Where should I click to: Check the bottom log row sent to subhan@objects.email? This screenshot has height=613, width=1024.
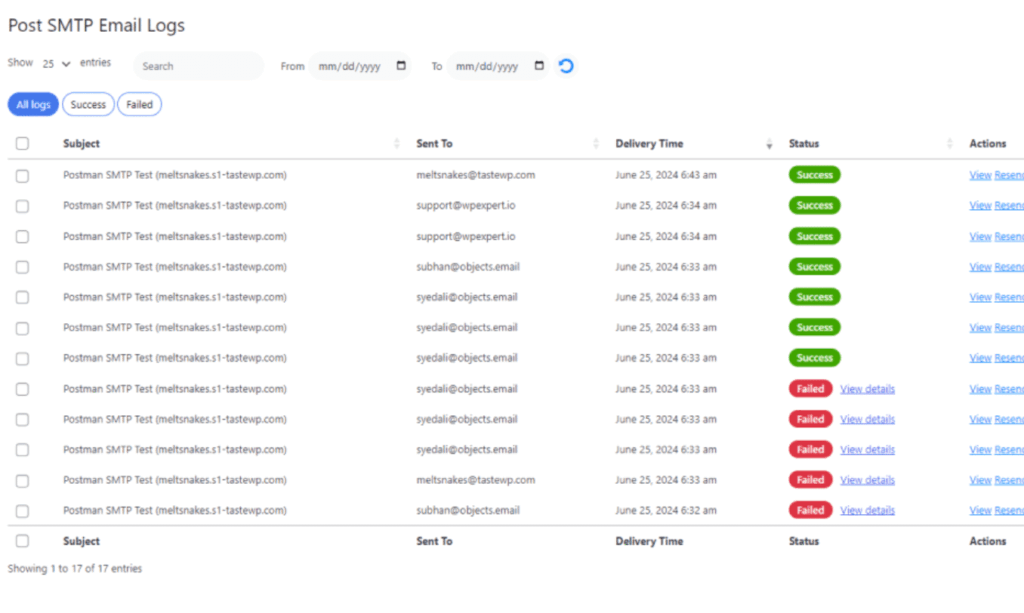(22, 510)
